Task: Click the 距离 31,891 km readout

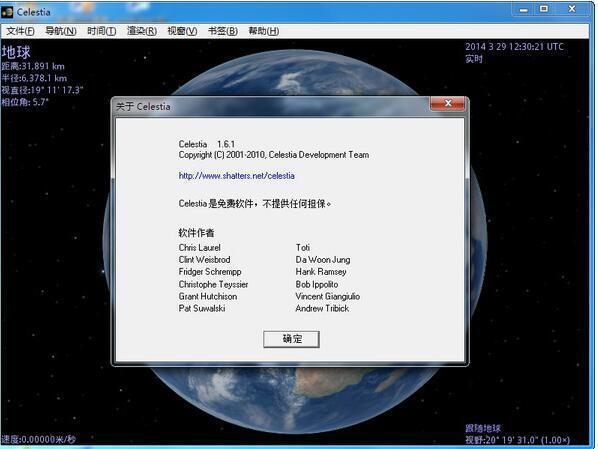Action: 33,66
